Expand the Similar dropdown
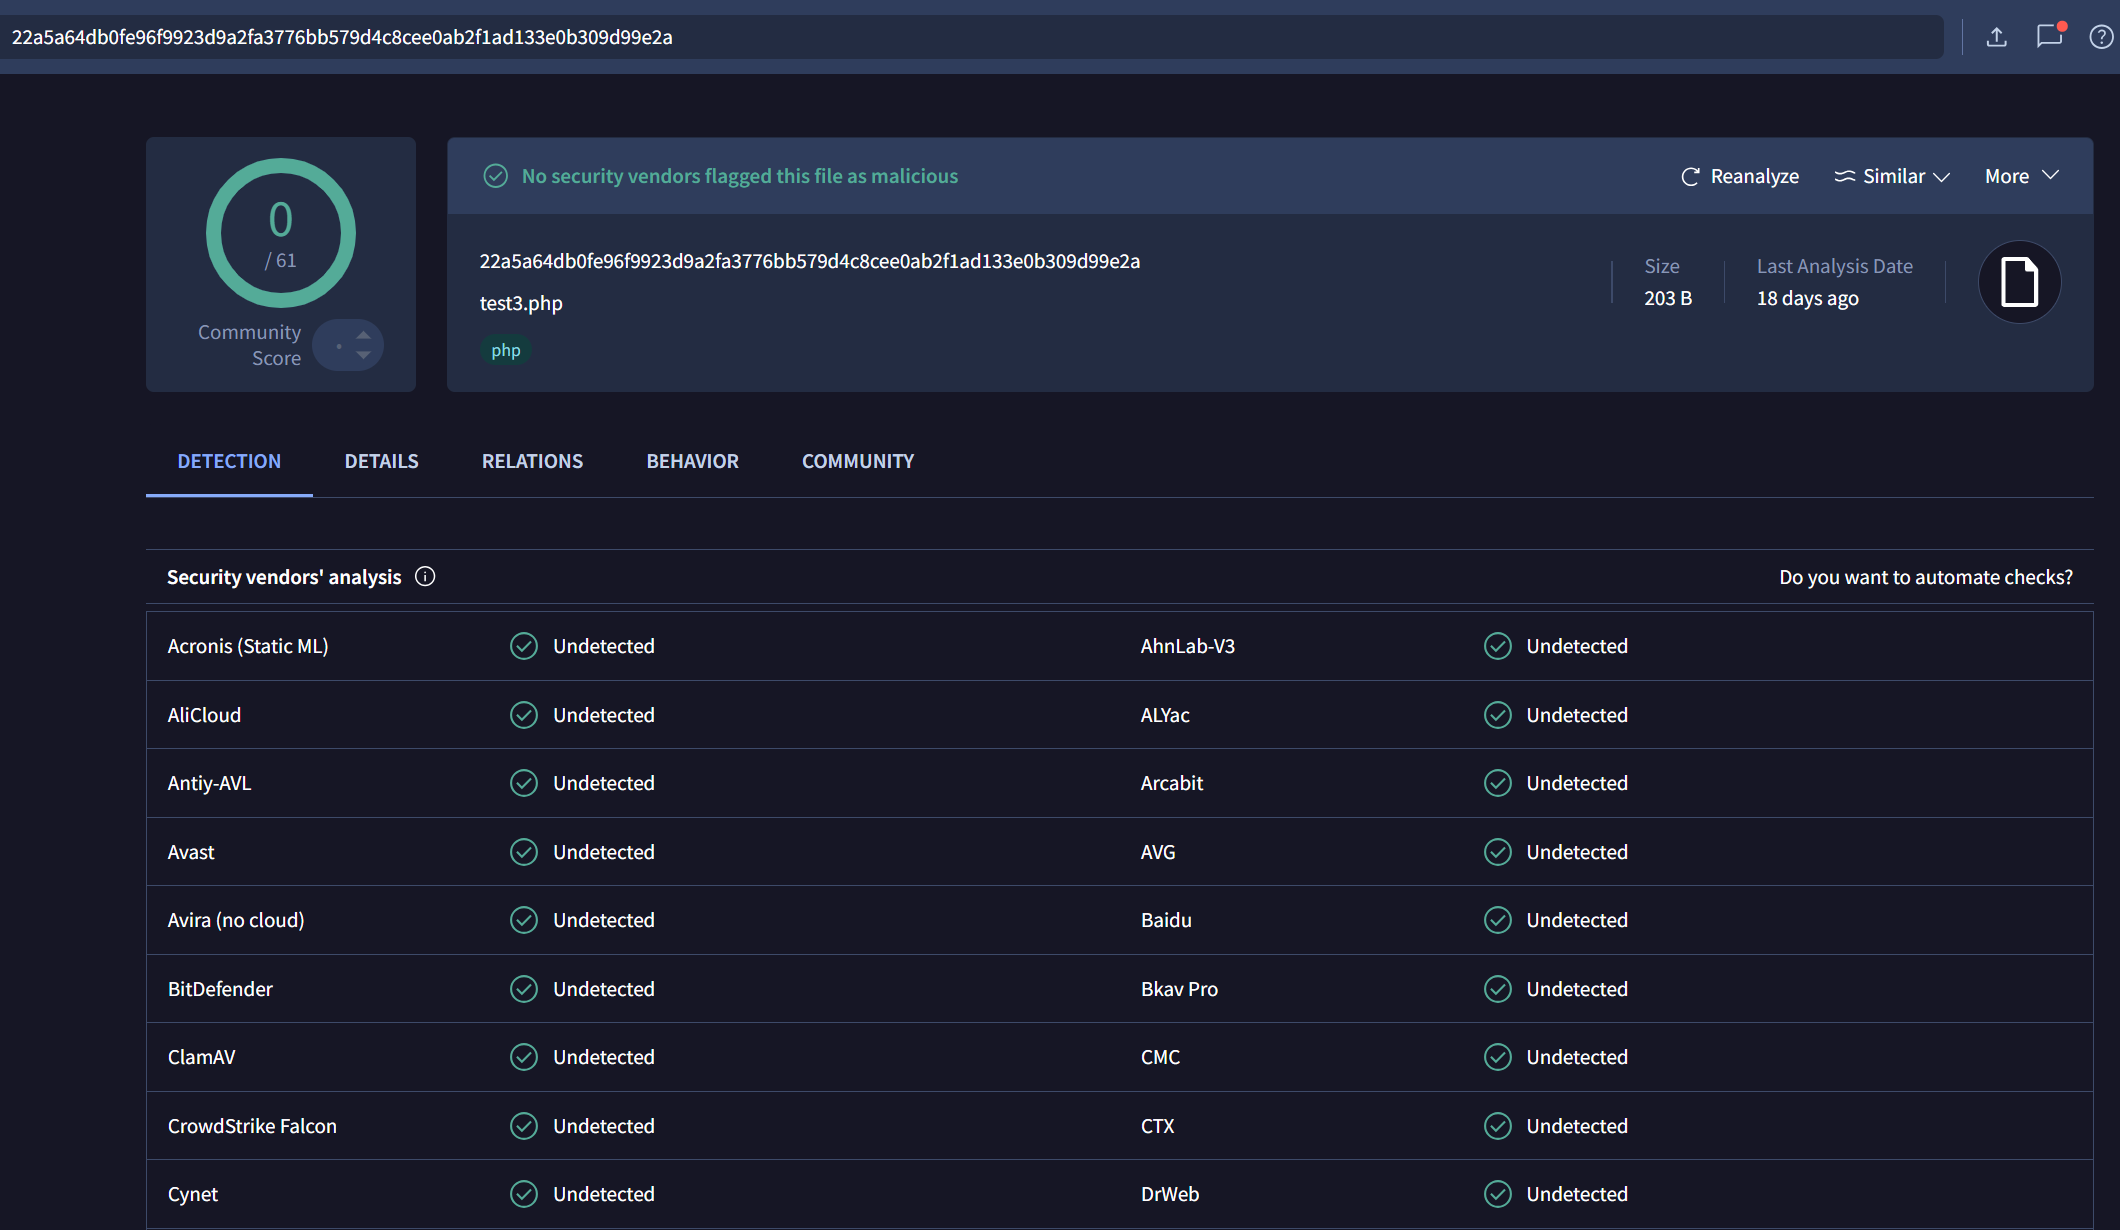Image resolution: width=2120 pixels, height=1230 pixels. [1892, 176]
